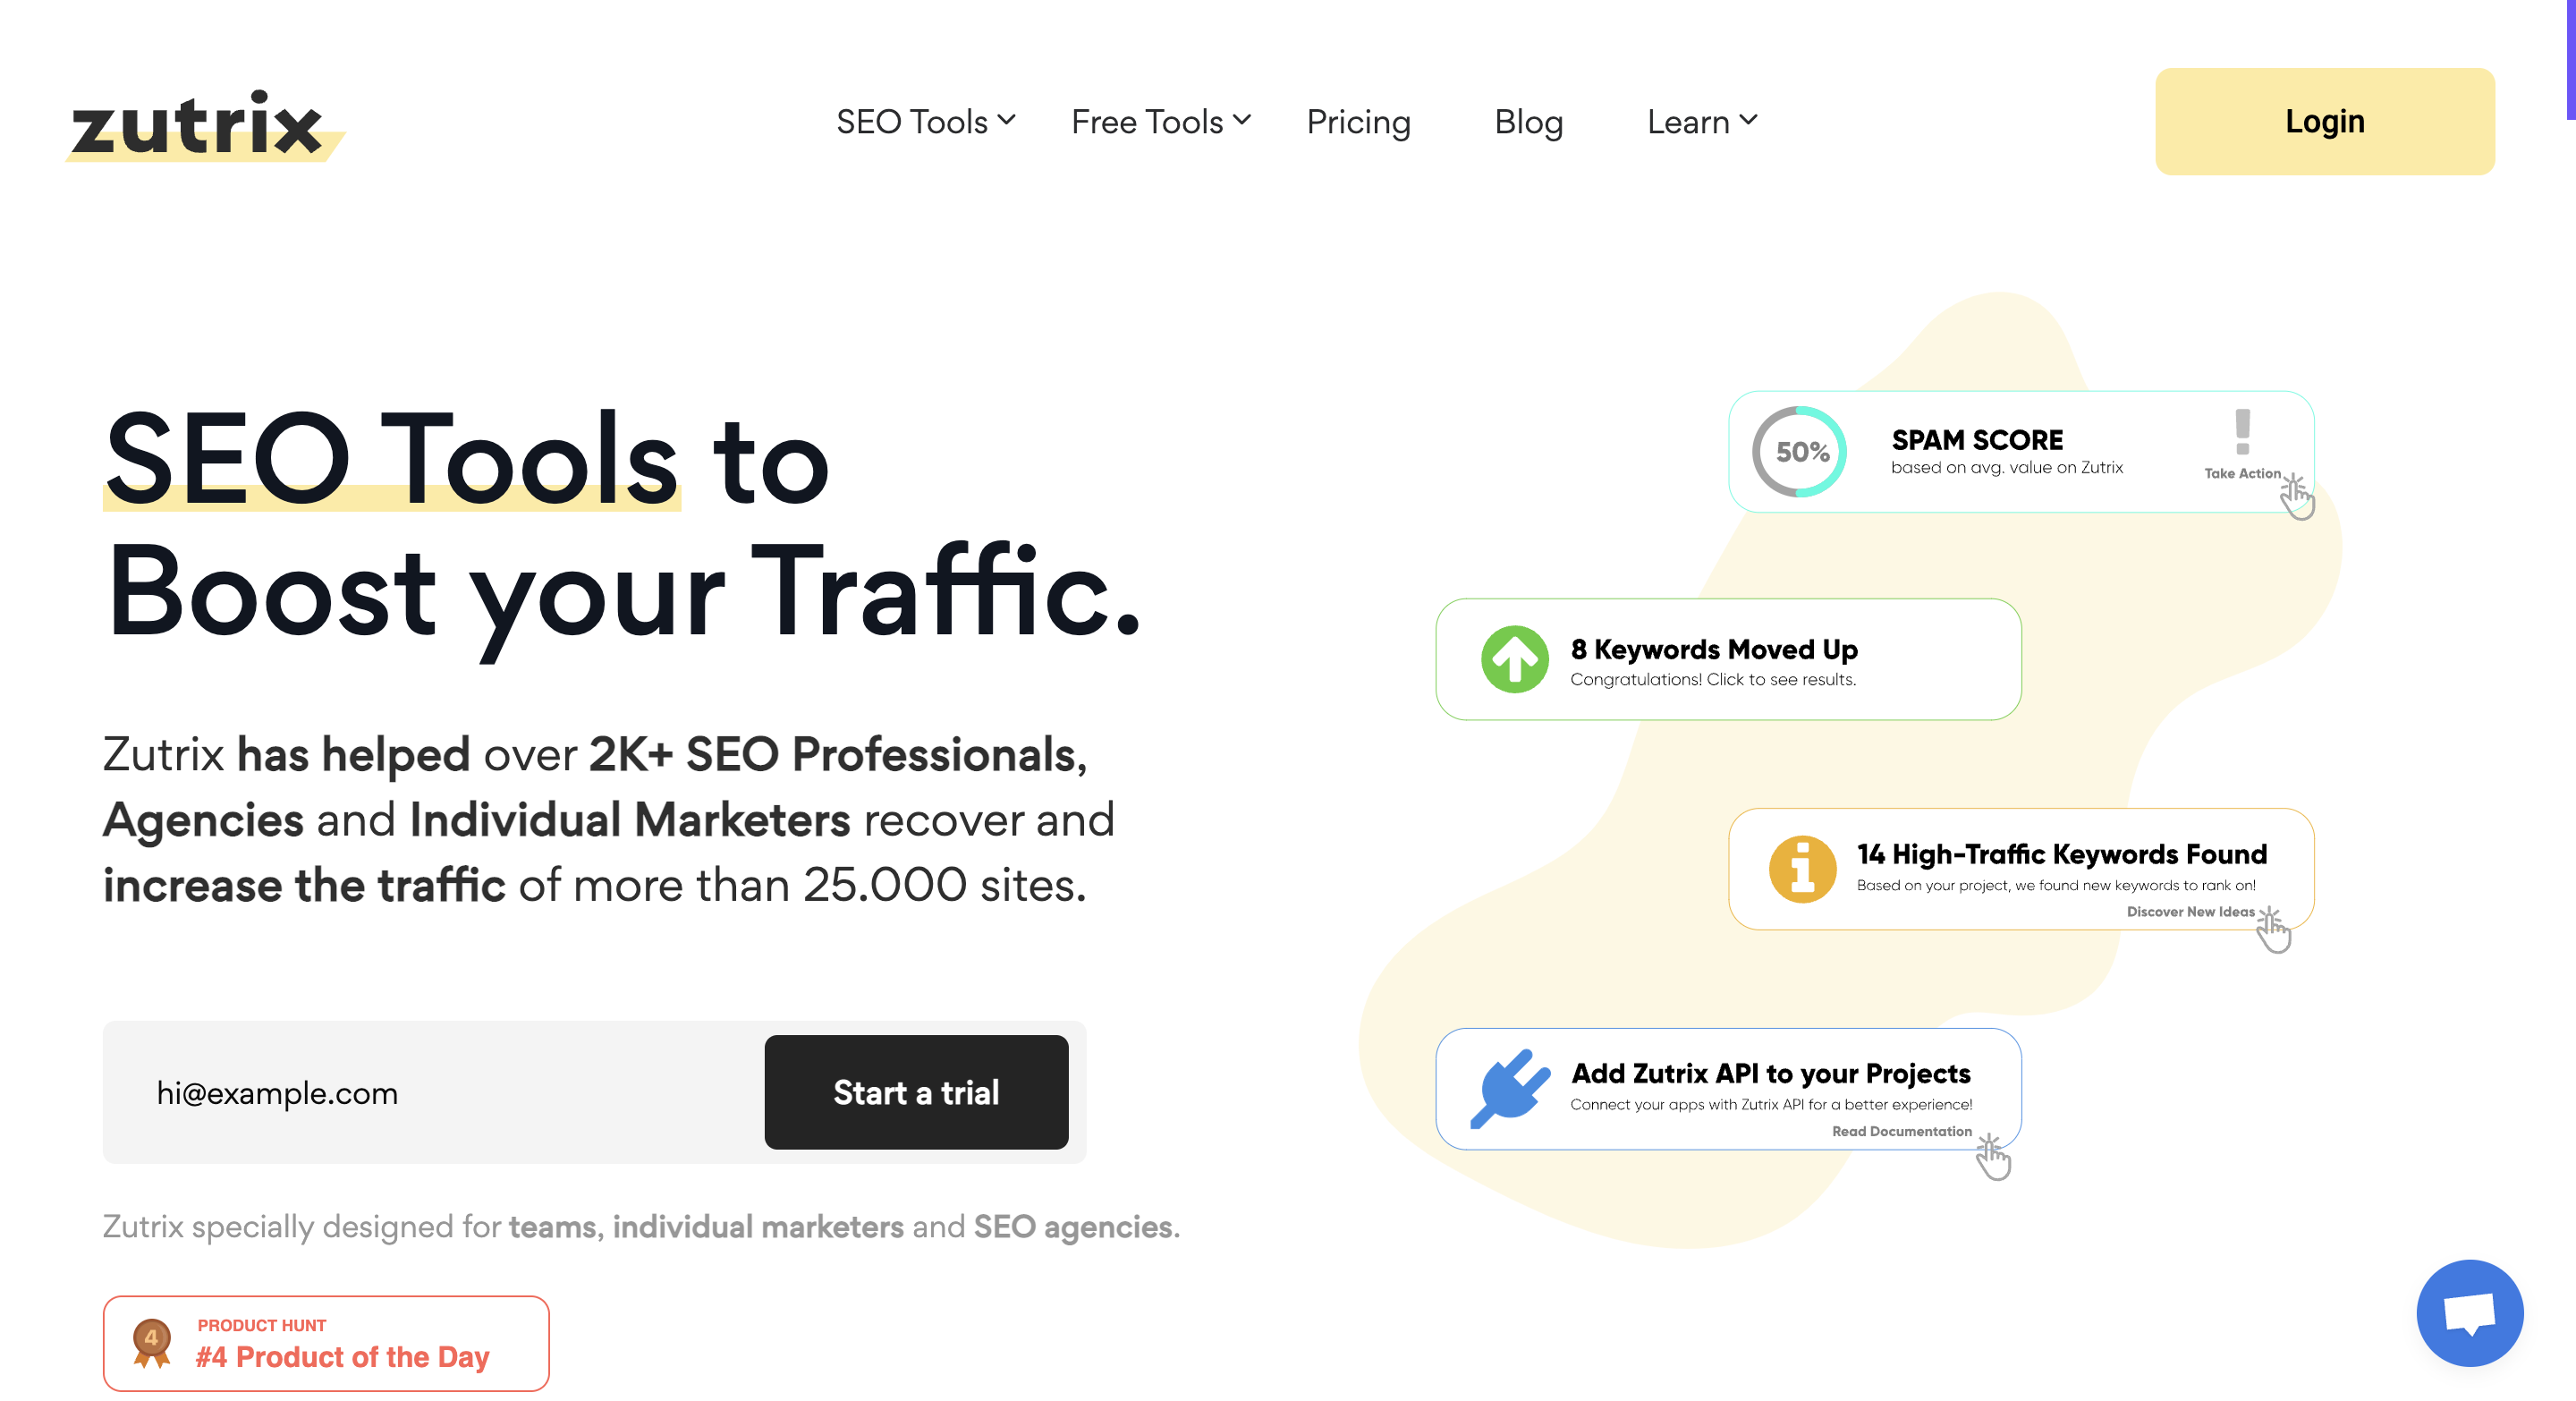
Task: Click the Start a trial button
Action: (916, 1092)
